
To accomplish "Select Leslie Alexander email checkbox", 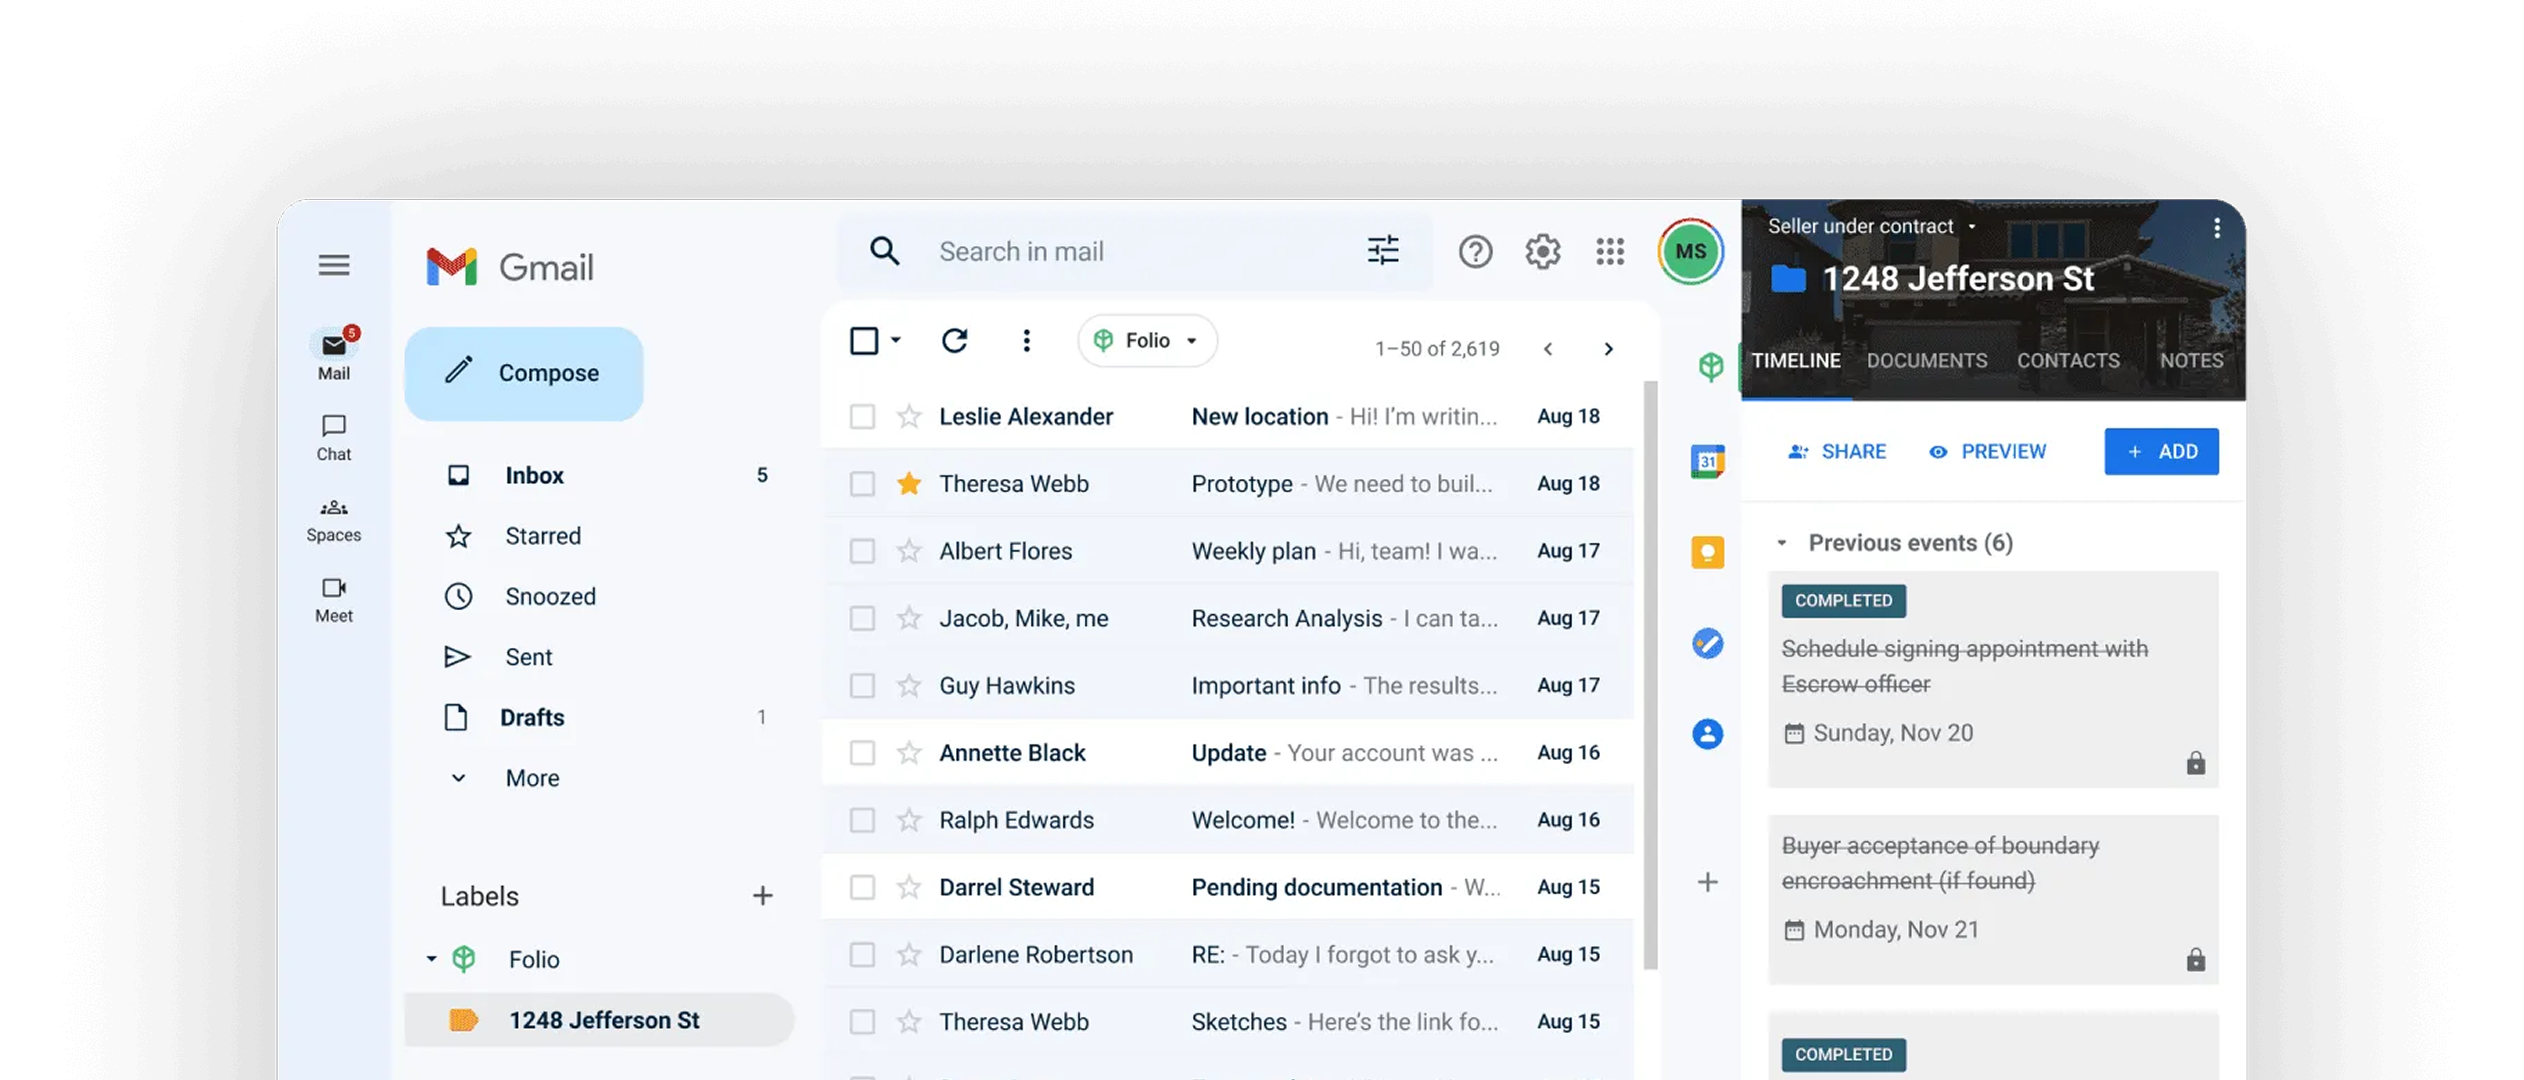I will 862,416.
